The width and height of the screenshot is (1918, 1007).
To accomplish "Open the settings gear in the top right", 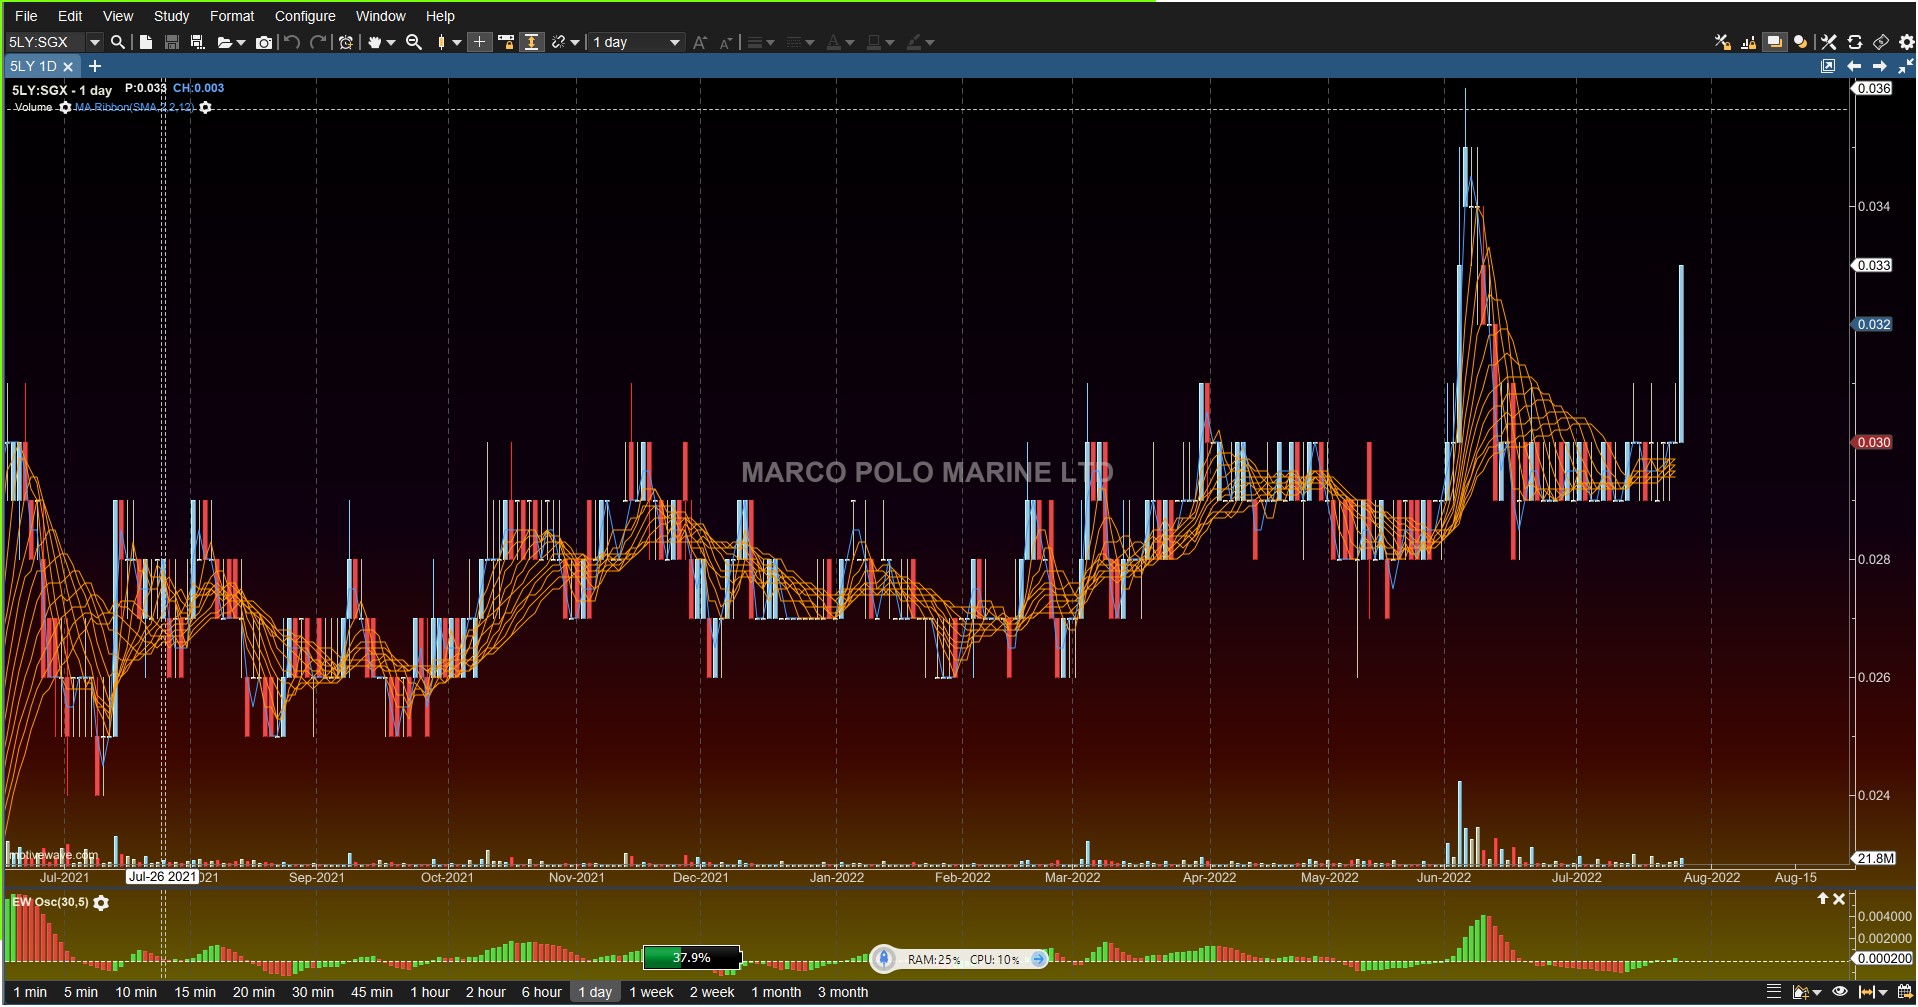I will [1907, 42].
